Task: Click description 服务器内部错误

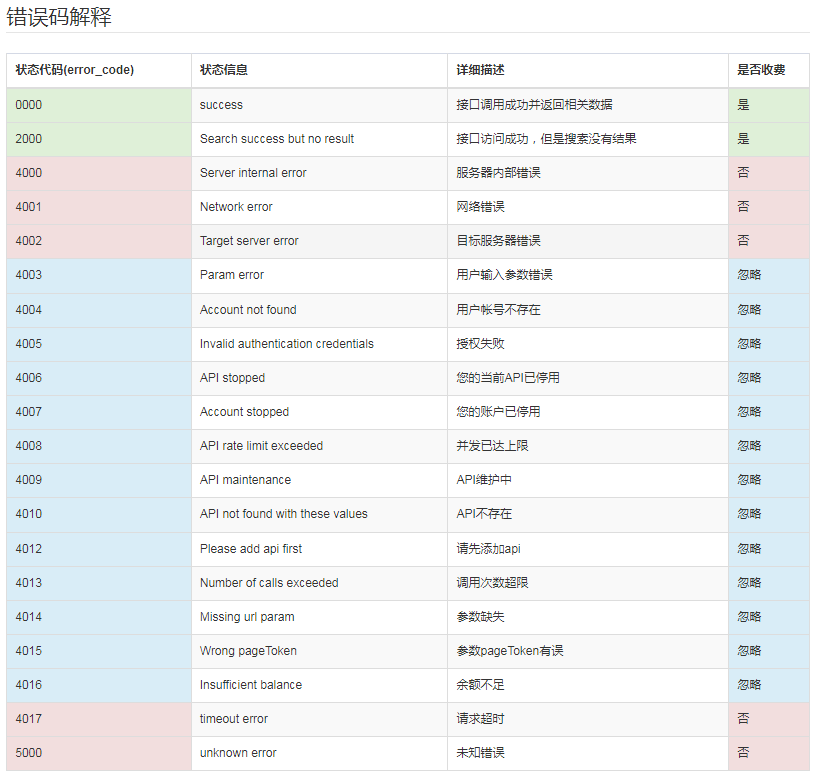Action: click(498, 173)
